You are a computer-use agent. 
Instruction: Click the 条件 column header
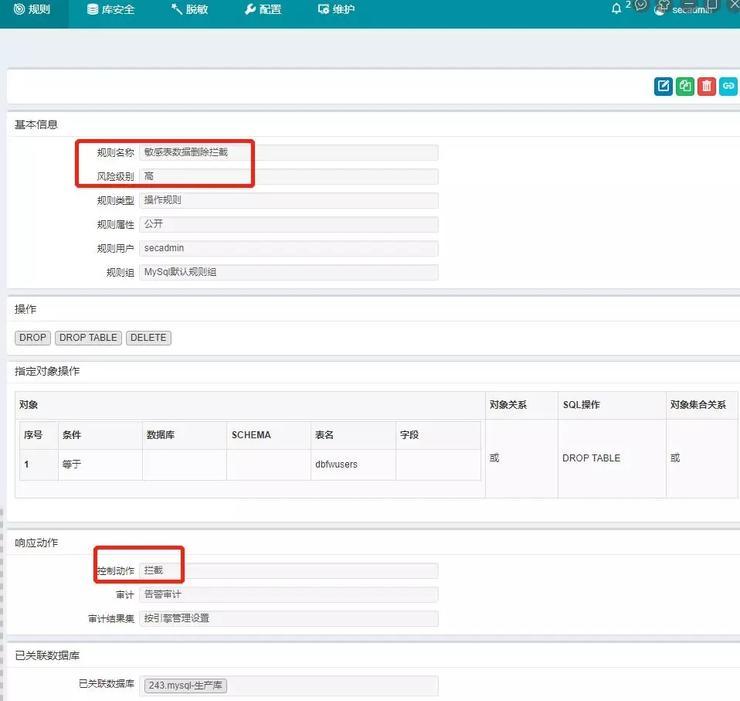(x=100, y=435)
